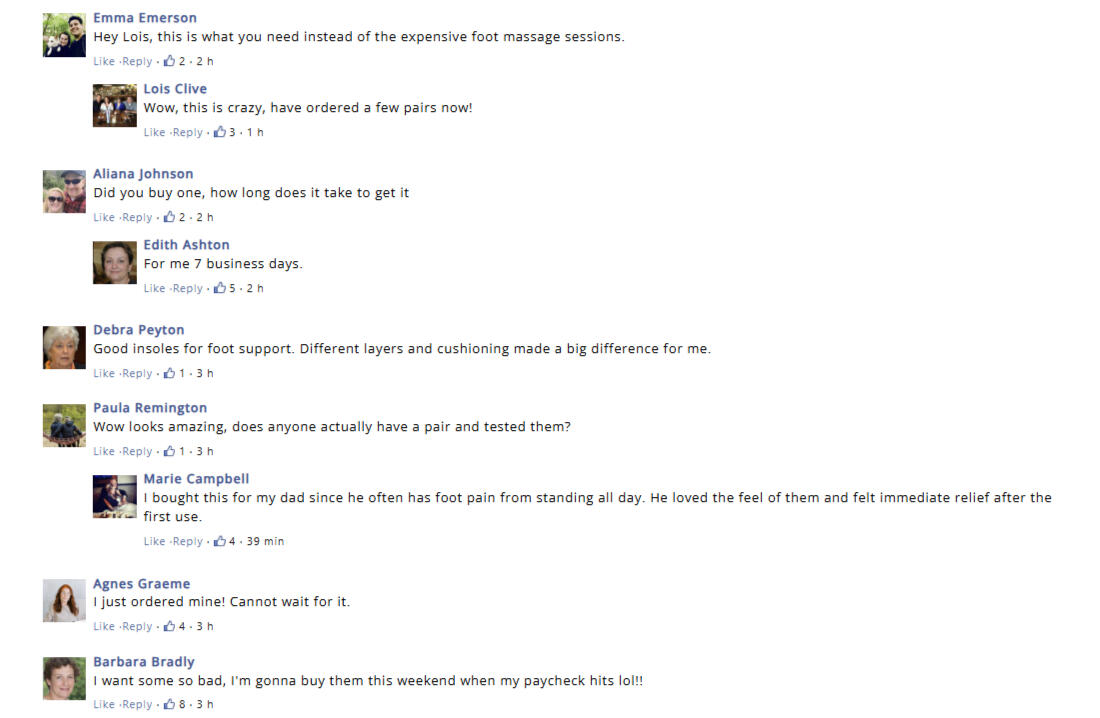Click thumbs-up icon on Agnes Graeme's comment

pyautogui.click(x=169, y=626)
